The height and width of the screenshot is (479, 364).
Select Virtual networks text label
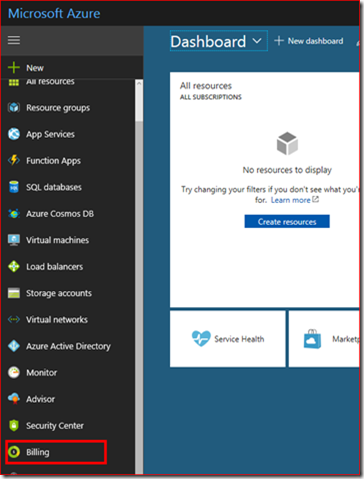point(57,319)
